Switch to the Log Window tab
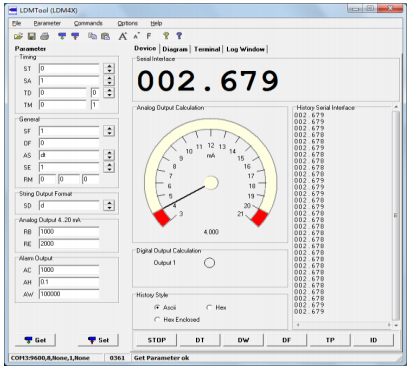The width and height of the screenshot is (411, 368). pos(245,49)
